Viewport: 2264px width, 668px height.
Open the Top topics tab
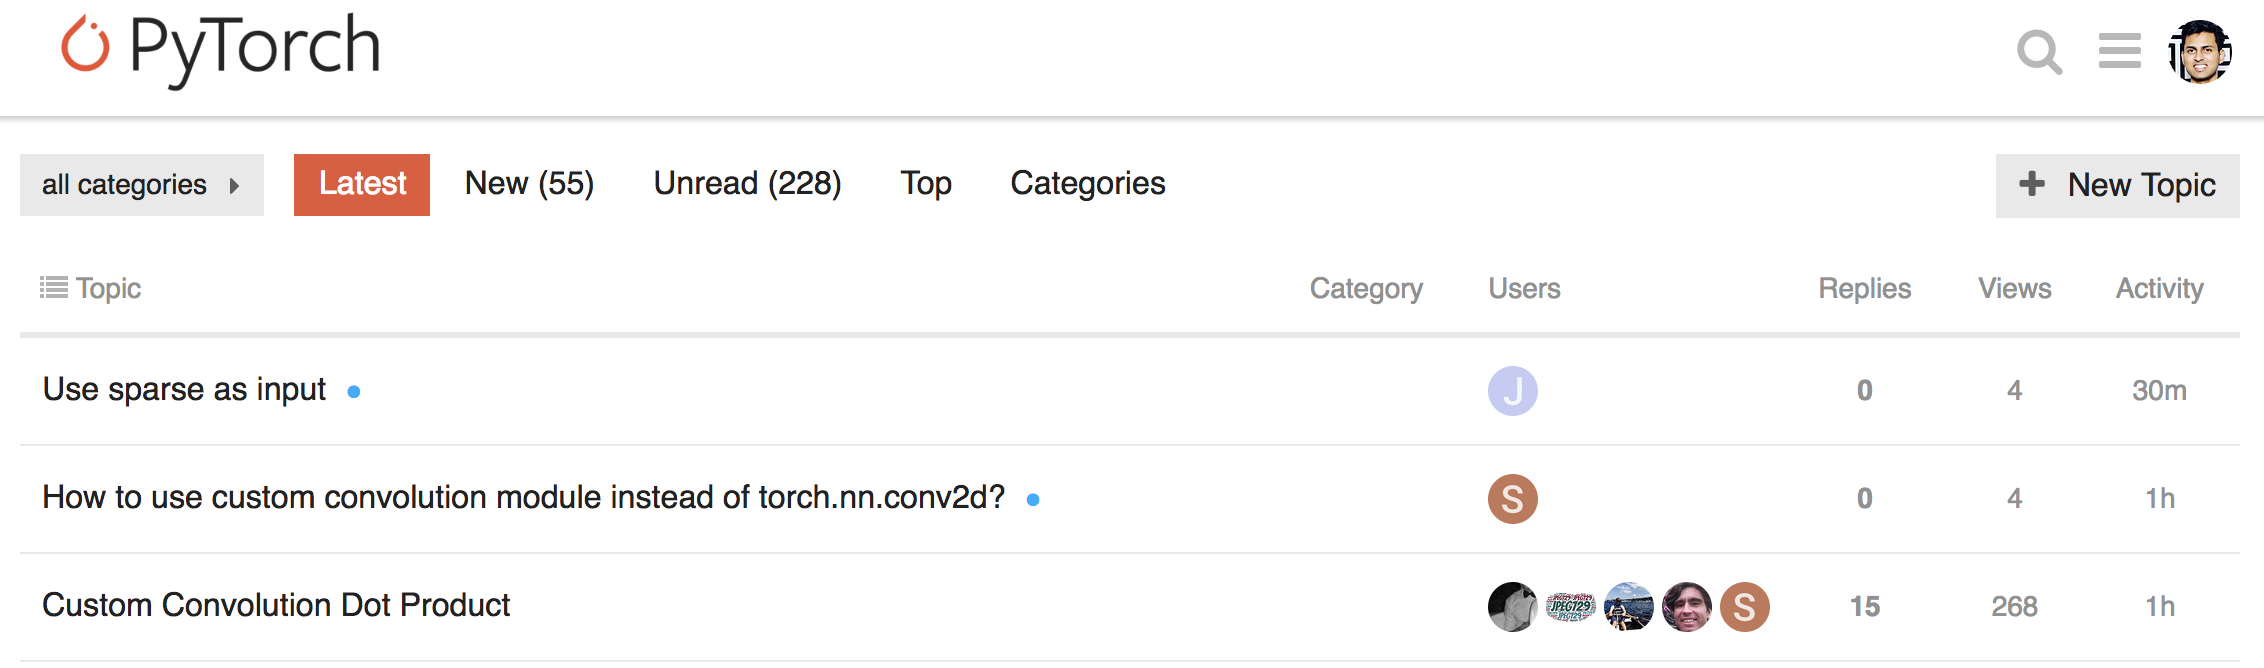925,183
